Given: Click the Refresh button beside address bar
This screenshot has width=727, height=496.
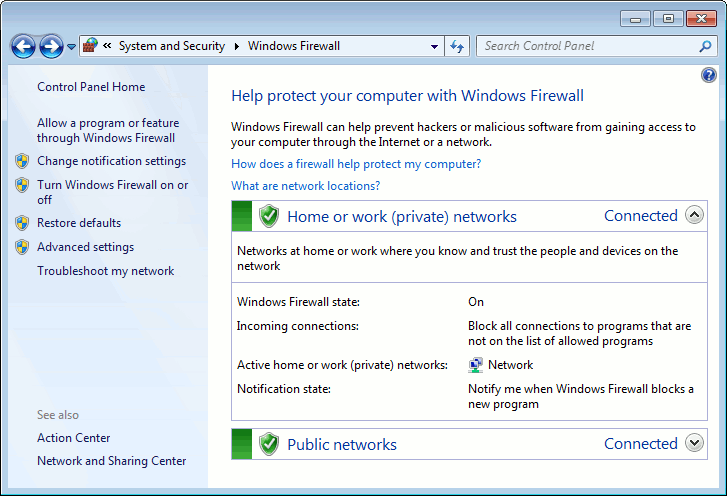Looking at the screenshot, I should coord(457,46).
